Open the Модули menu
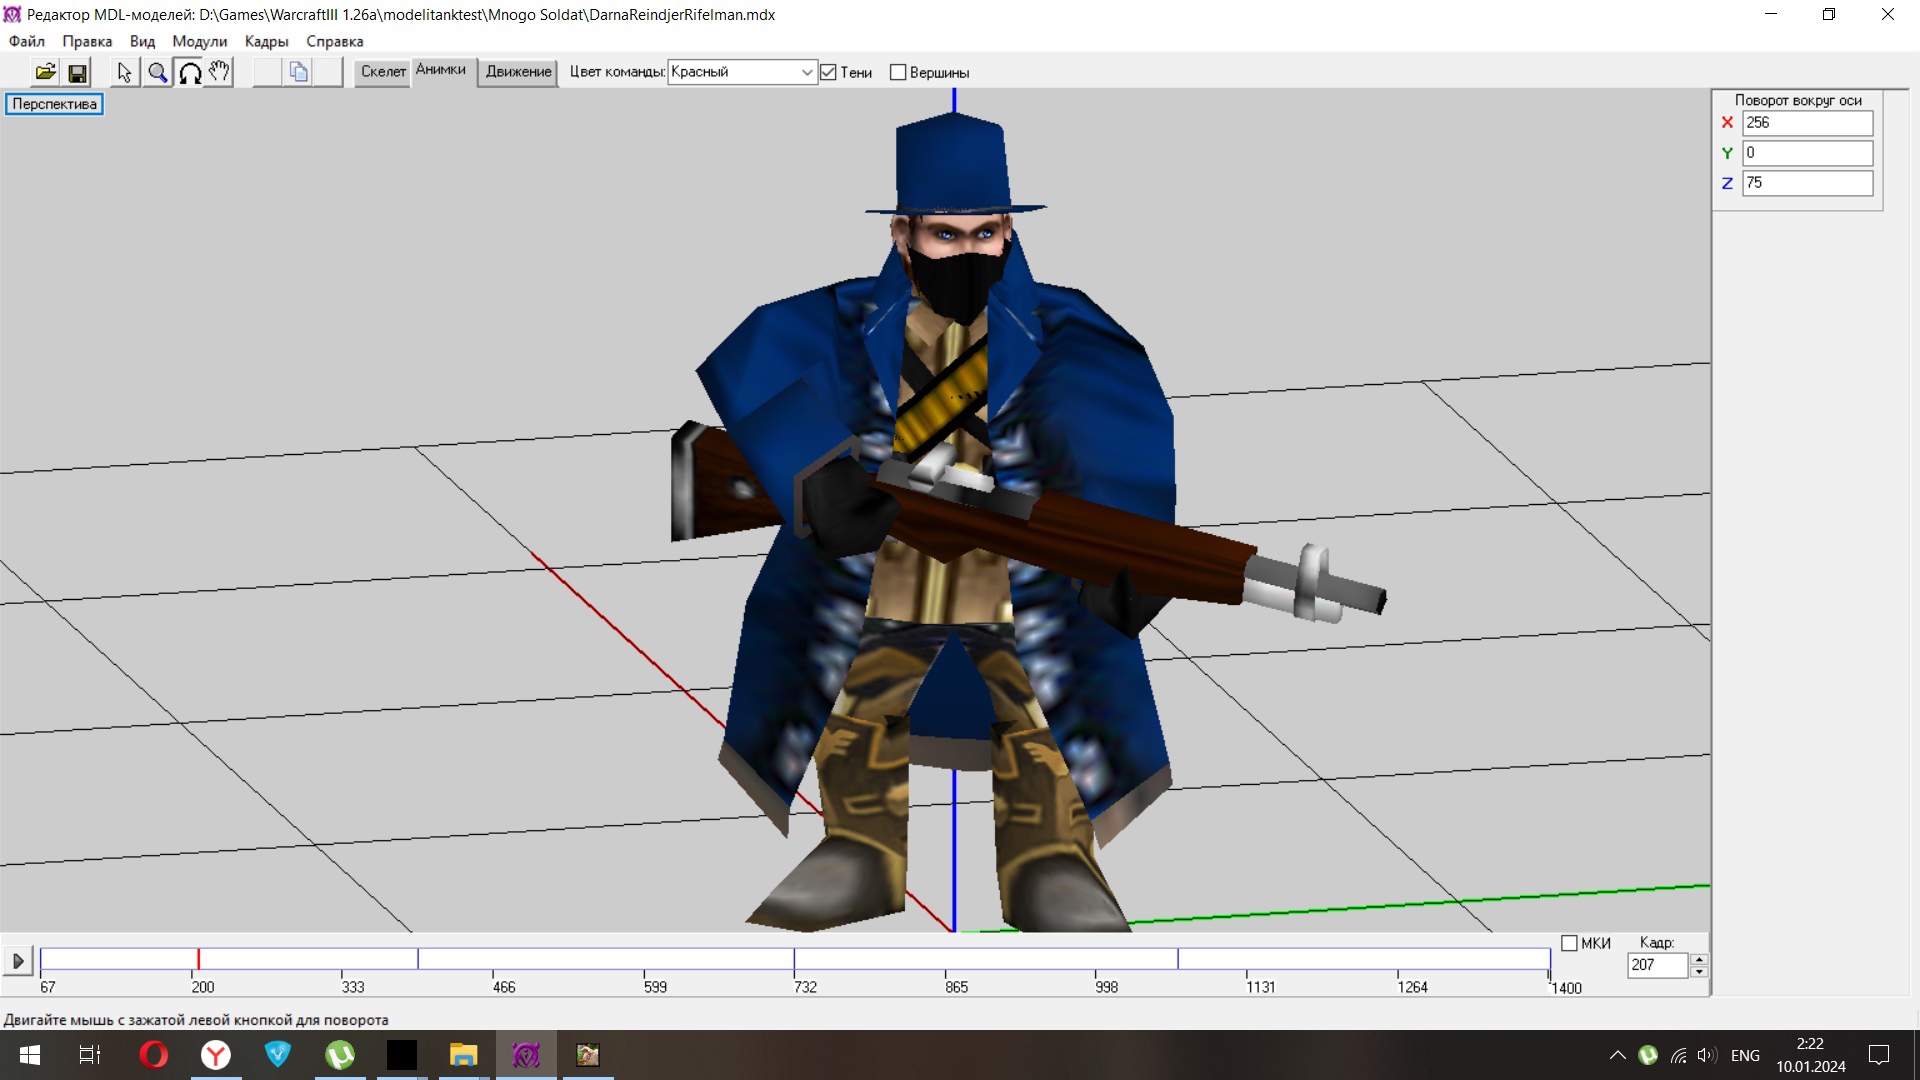1920x1080 pixels. pyautogui.click(x=199, y=41)
